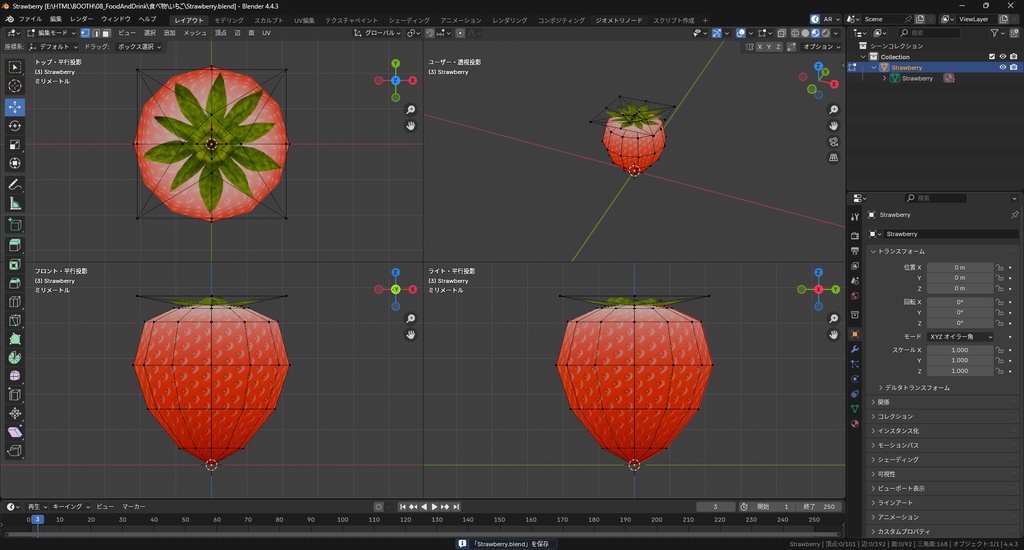This screenshot has height=550, width=1024.
Task: Toggle the lock for Location X
Action: coord(999,267)
